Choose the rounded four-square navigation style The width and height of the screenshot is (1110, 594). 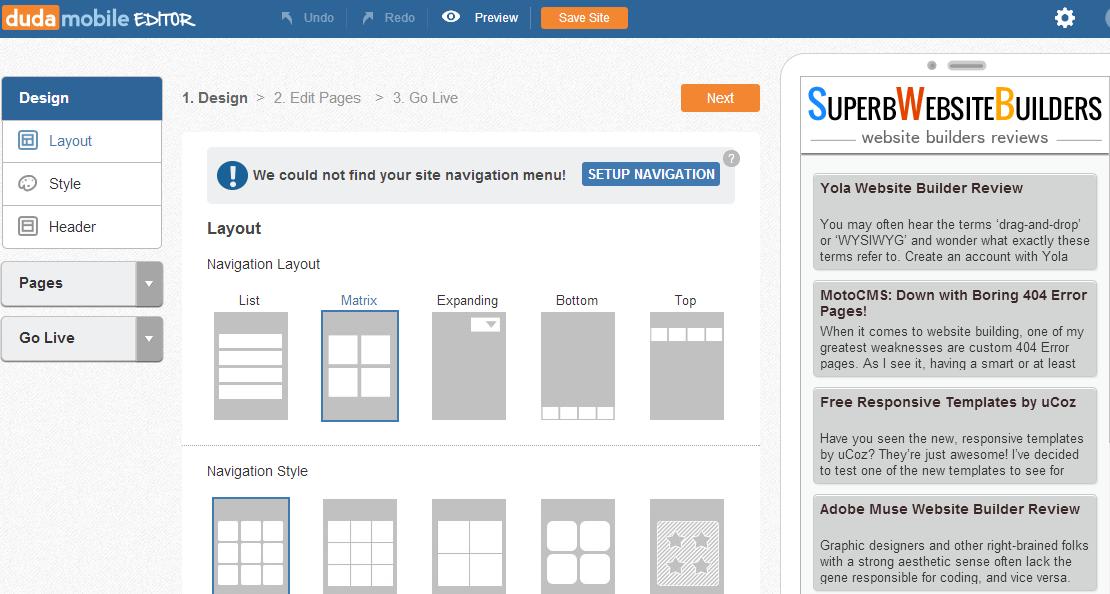[578, 547]
